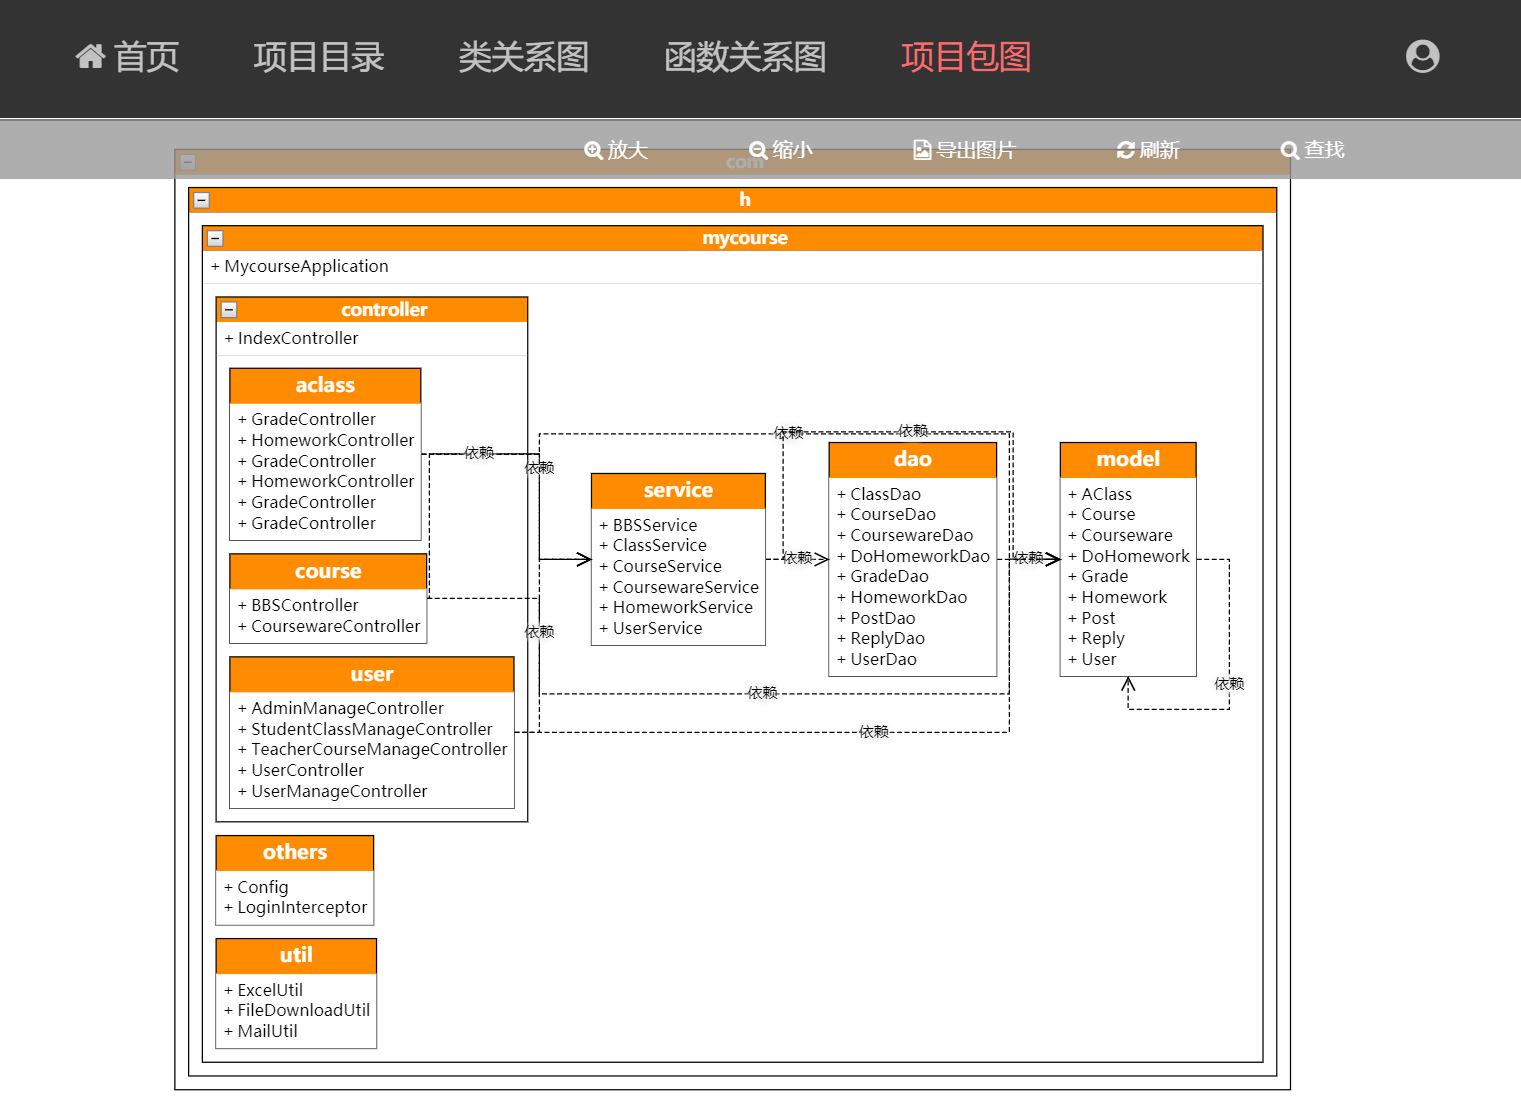The image size is (1521, 1108).
Task: Open the user account profile icon
Action: coord(1422,57)
